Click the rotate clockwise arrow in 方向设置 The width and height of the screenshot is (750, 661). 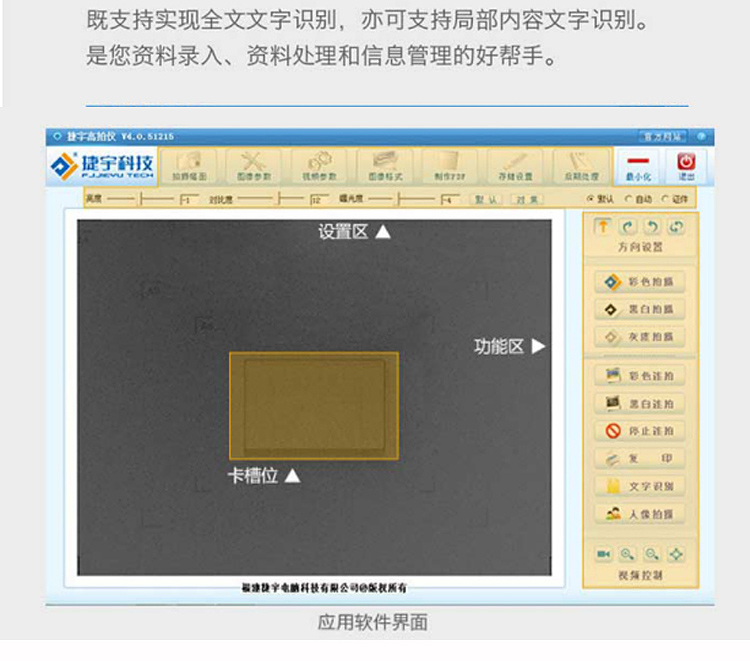point(628,227)
